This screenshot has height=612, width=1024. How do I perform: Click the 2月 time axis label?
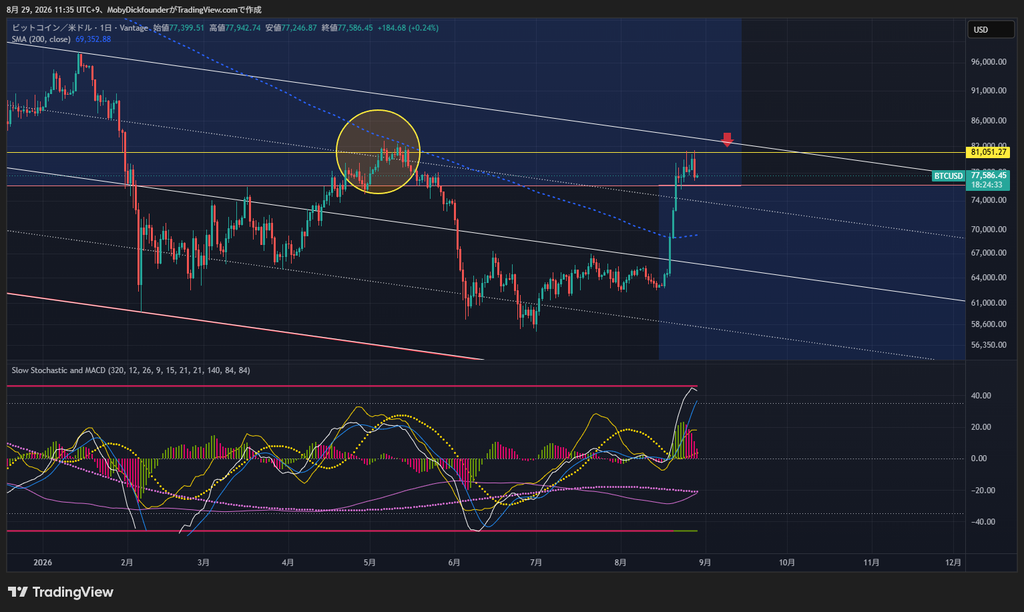127,562
